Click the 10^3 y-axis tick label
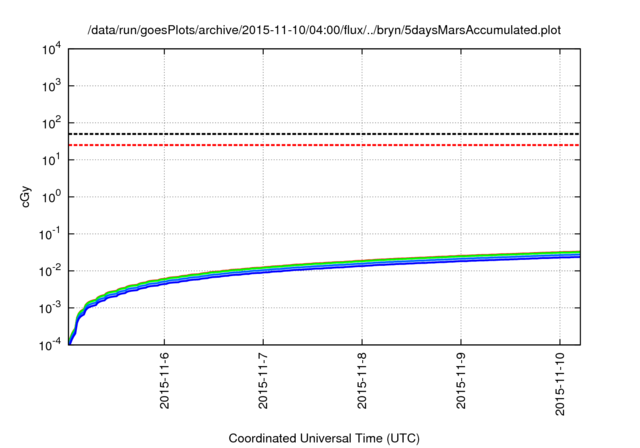The height and width of the screenshot is (448, 640). pyautogui.click(x=51, y=86)
